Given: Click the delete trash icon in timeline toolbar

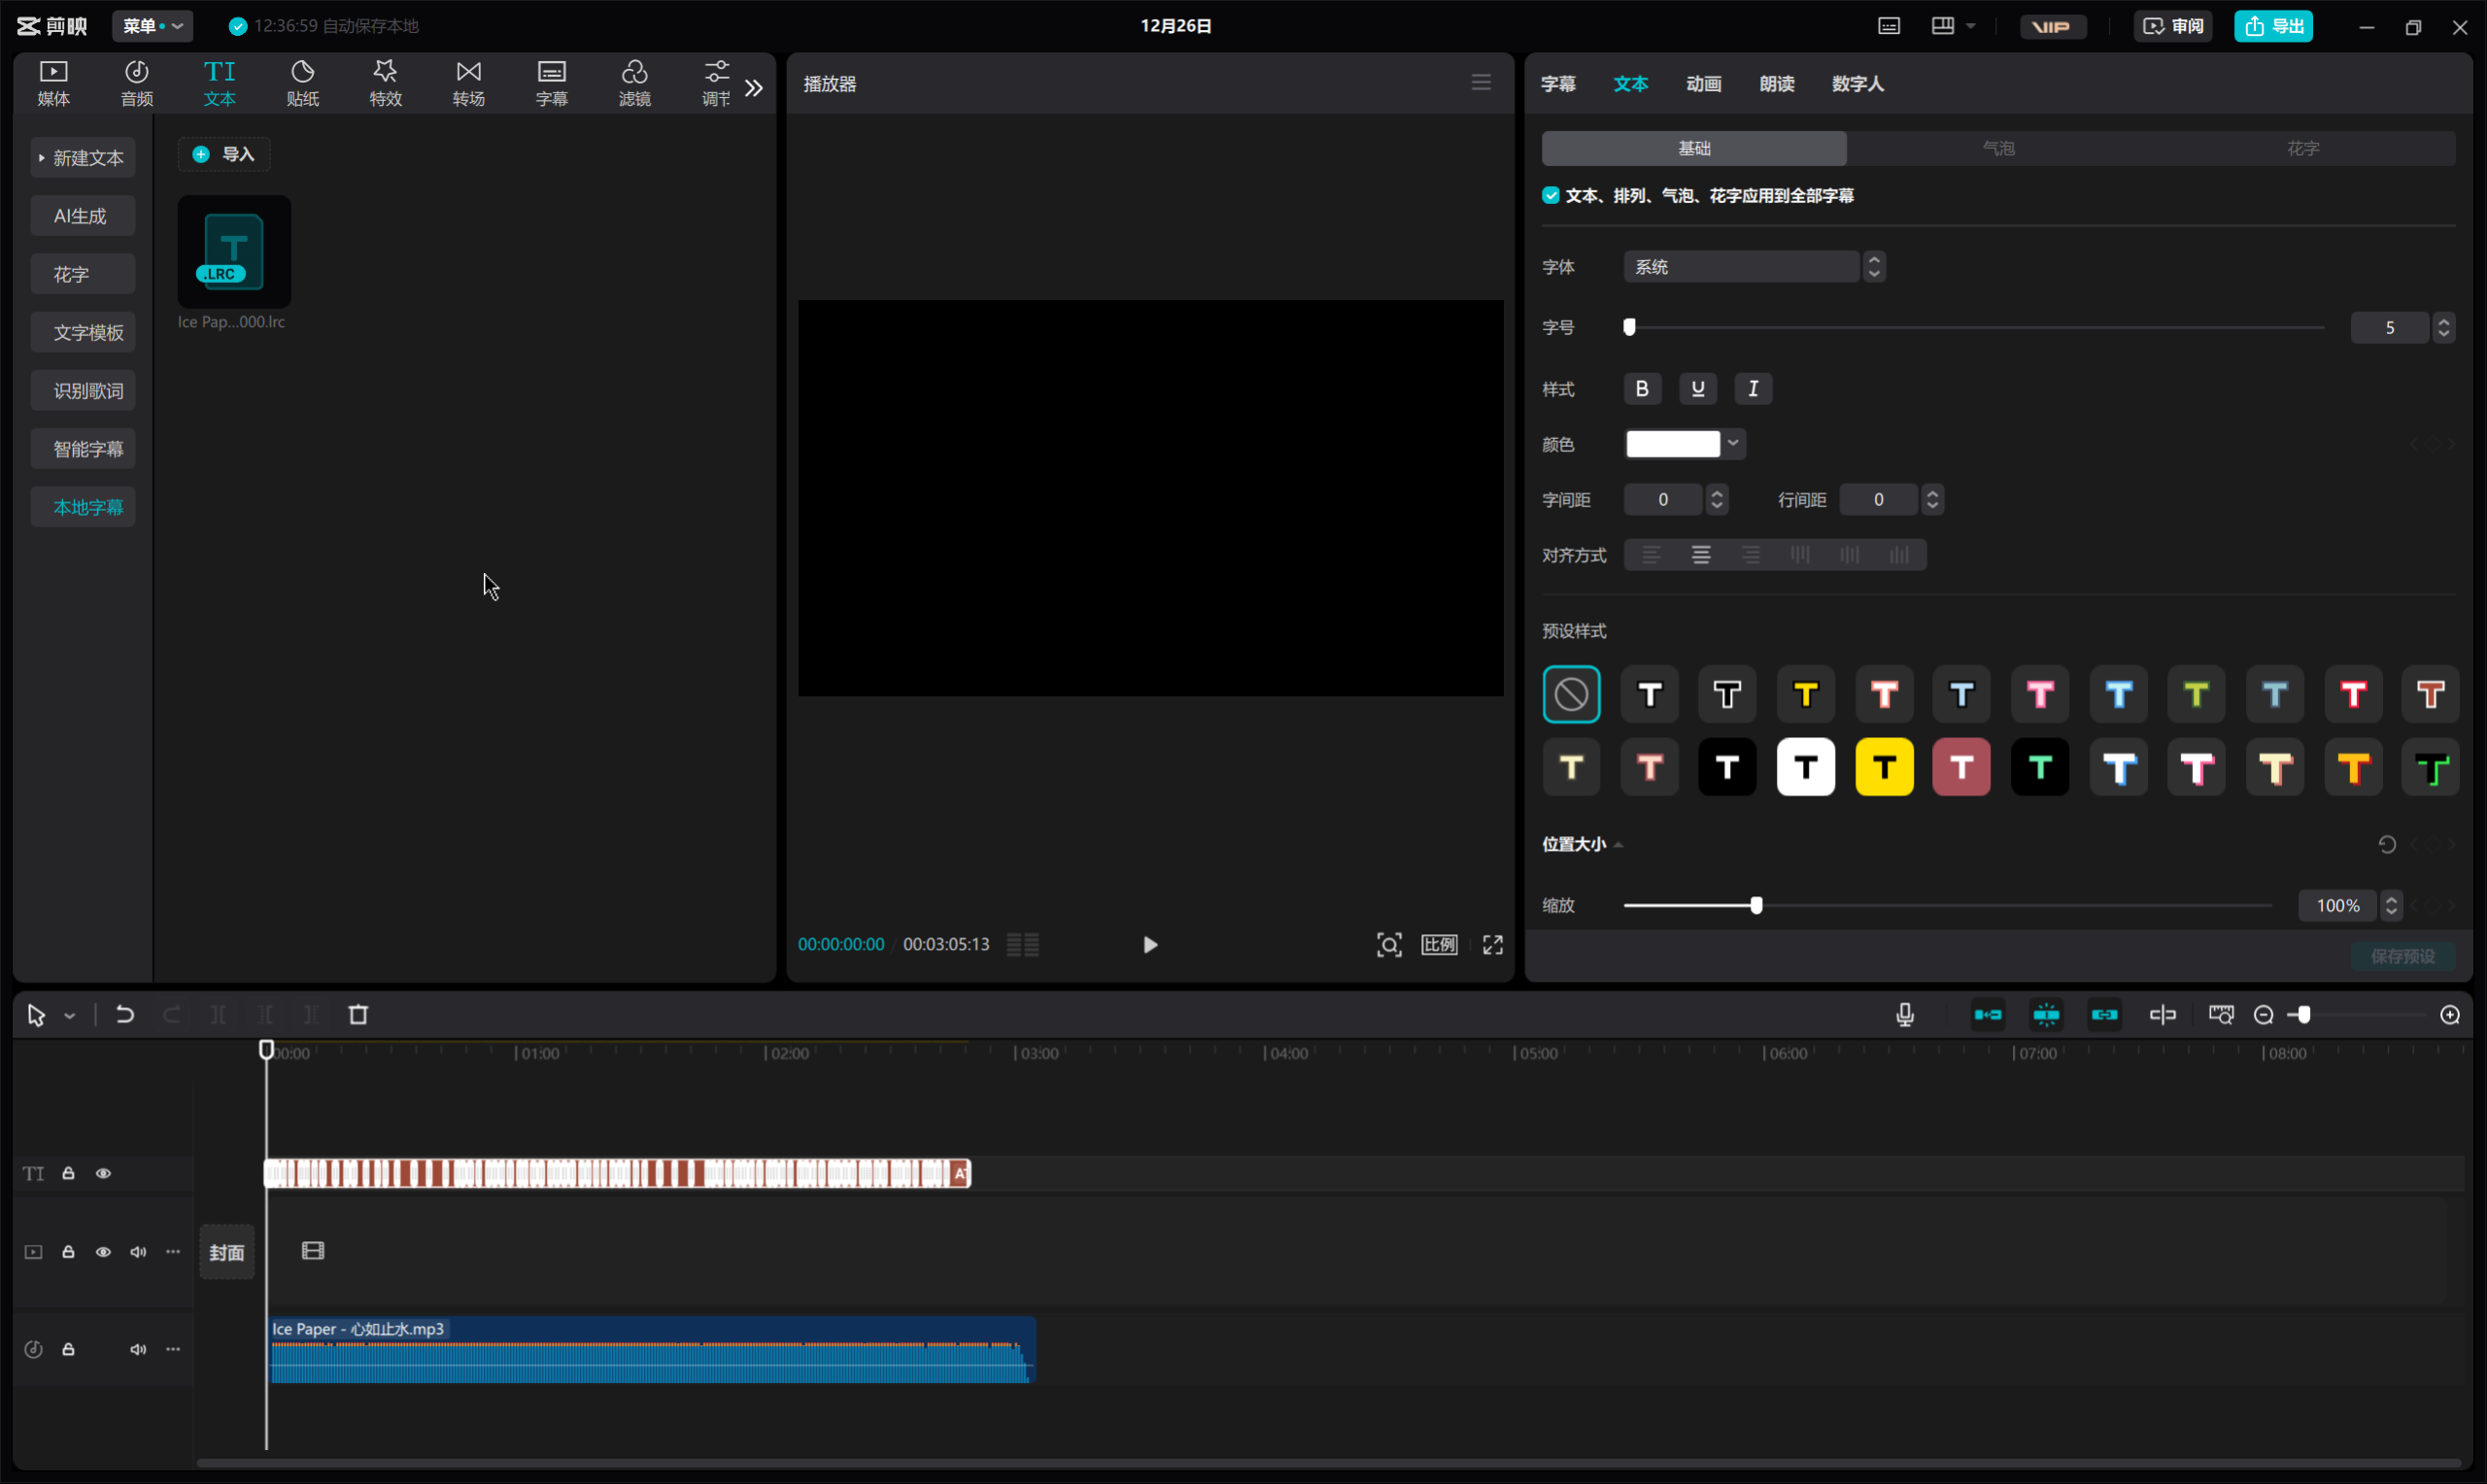Looking at the screenshot, I should coord(358,1015).
